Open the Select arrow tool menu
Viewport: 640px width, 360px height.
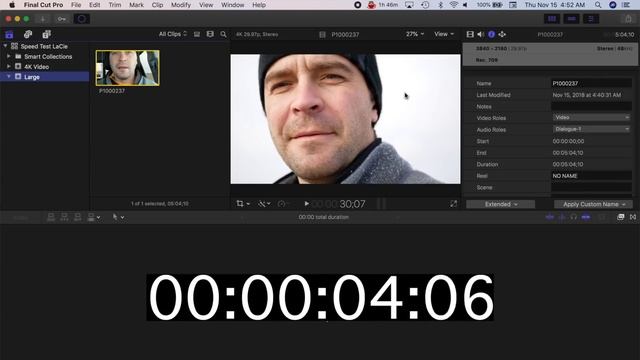pyautogui.click(x=118, y=217)
